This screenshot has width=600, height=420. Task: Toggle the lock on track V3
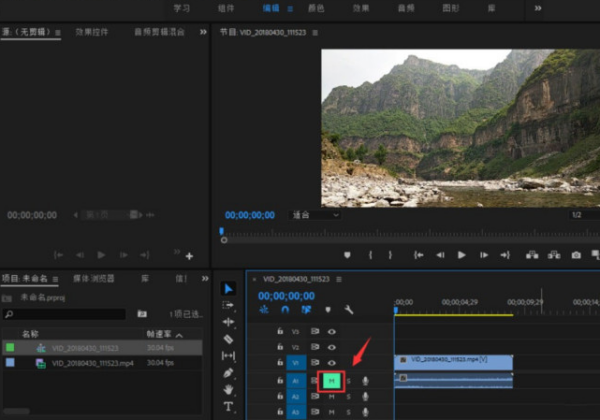[x=280, y=330]
